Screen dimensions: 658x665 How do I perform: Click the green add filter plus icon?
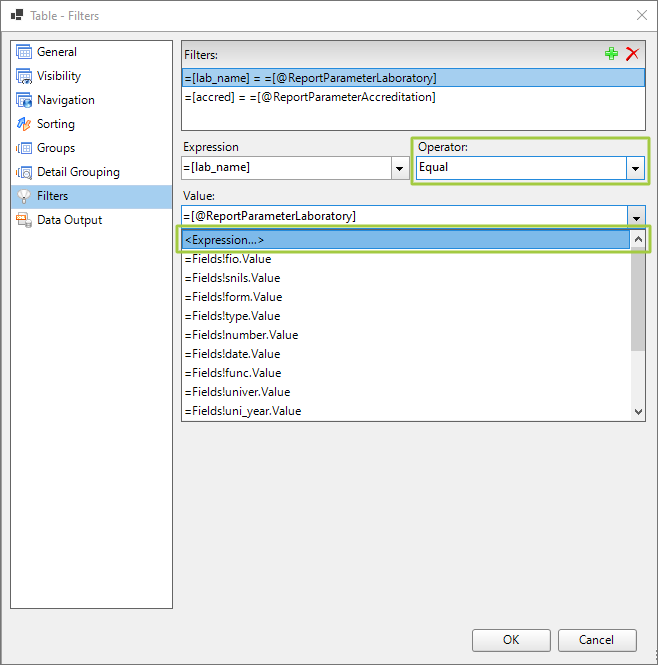pos(611,55)
